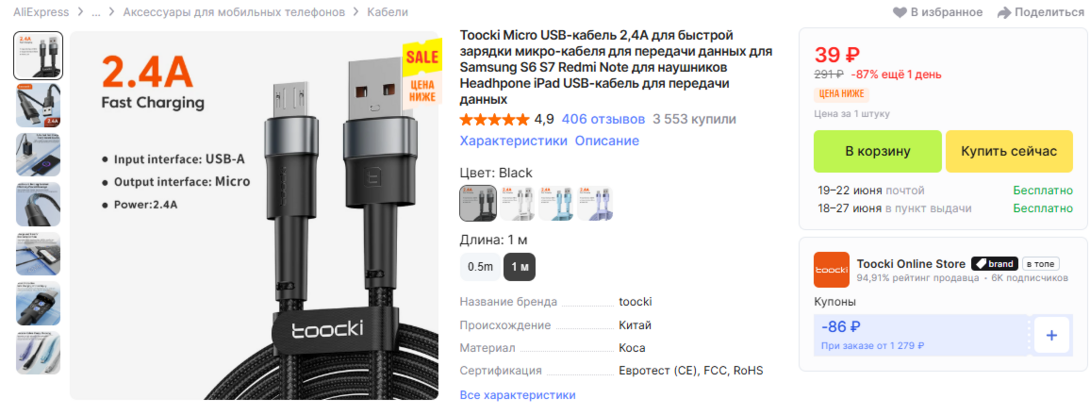Expand Все характеристики link

pyautogui.click(x=518, y=395)
